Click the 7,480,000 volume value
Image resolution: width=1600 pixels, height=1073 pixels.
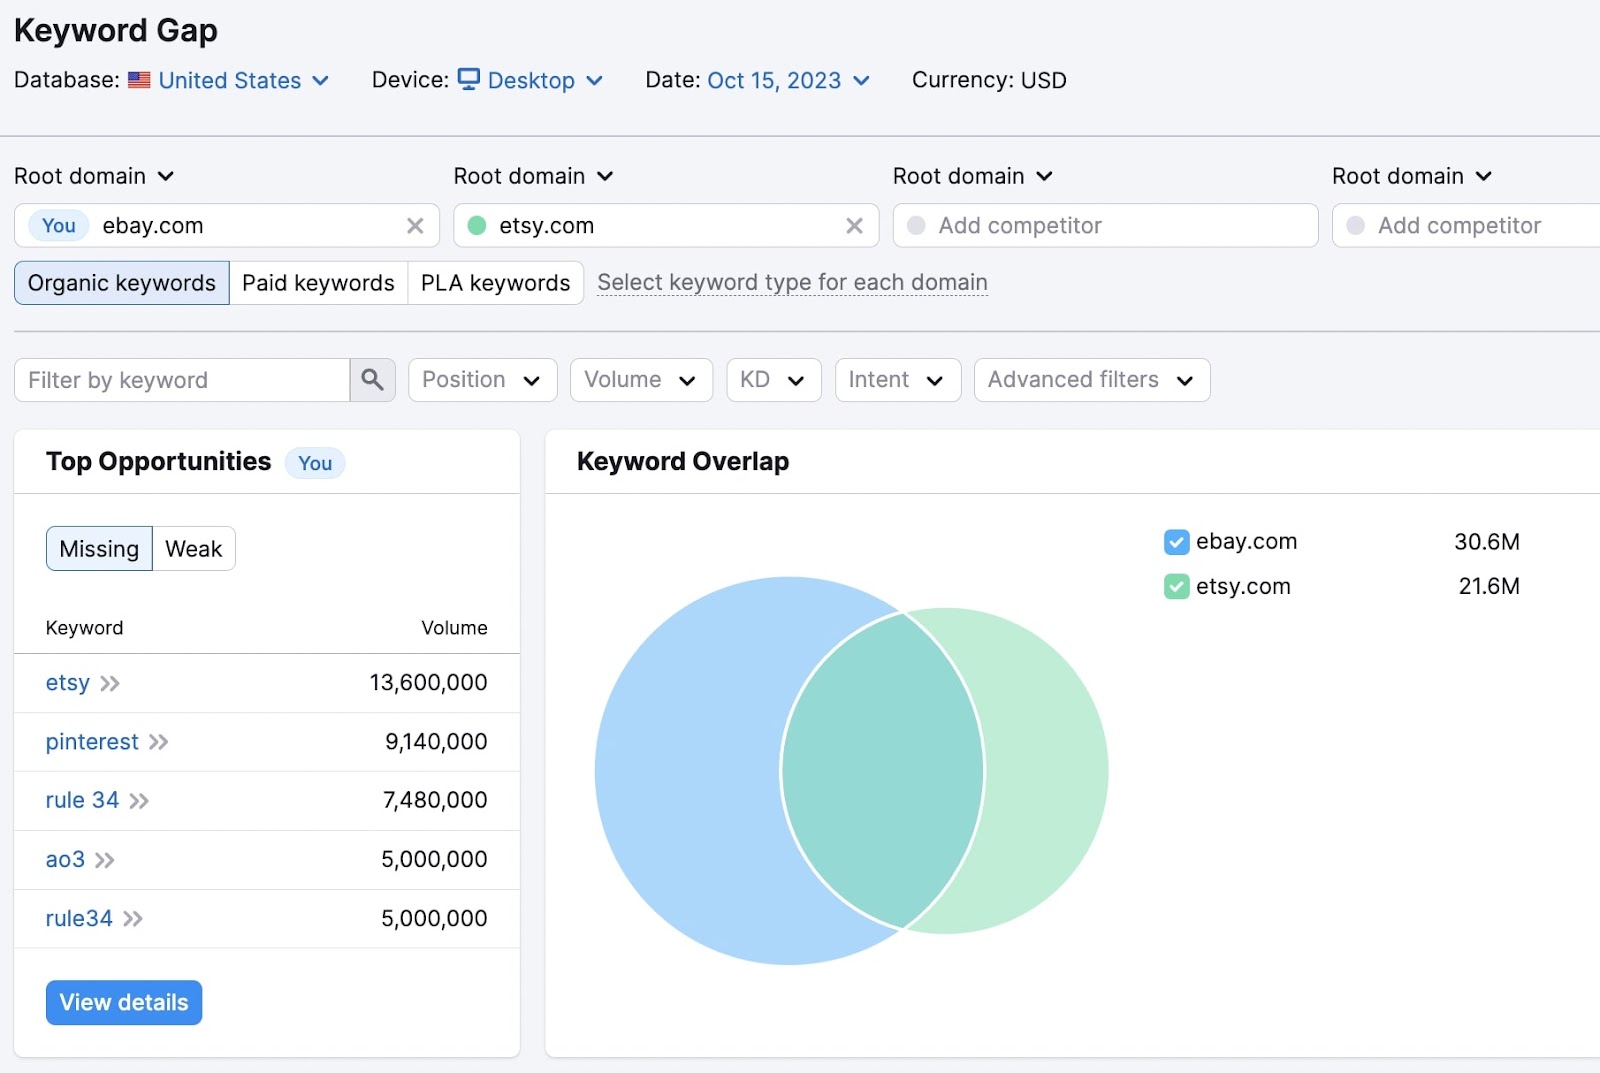click(435, 800)
